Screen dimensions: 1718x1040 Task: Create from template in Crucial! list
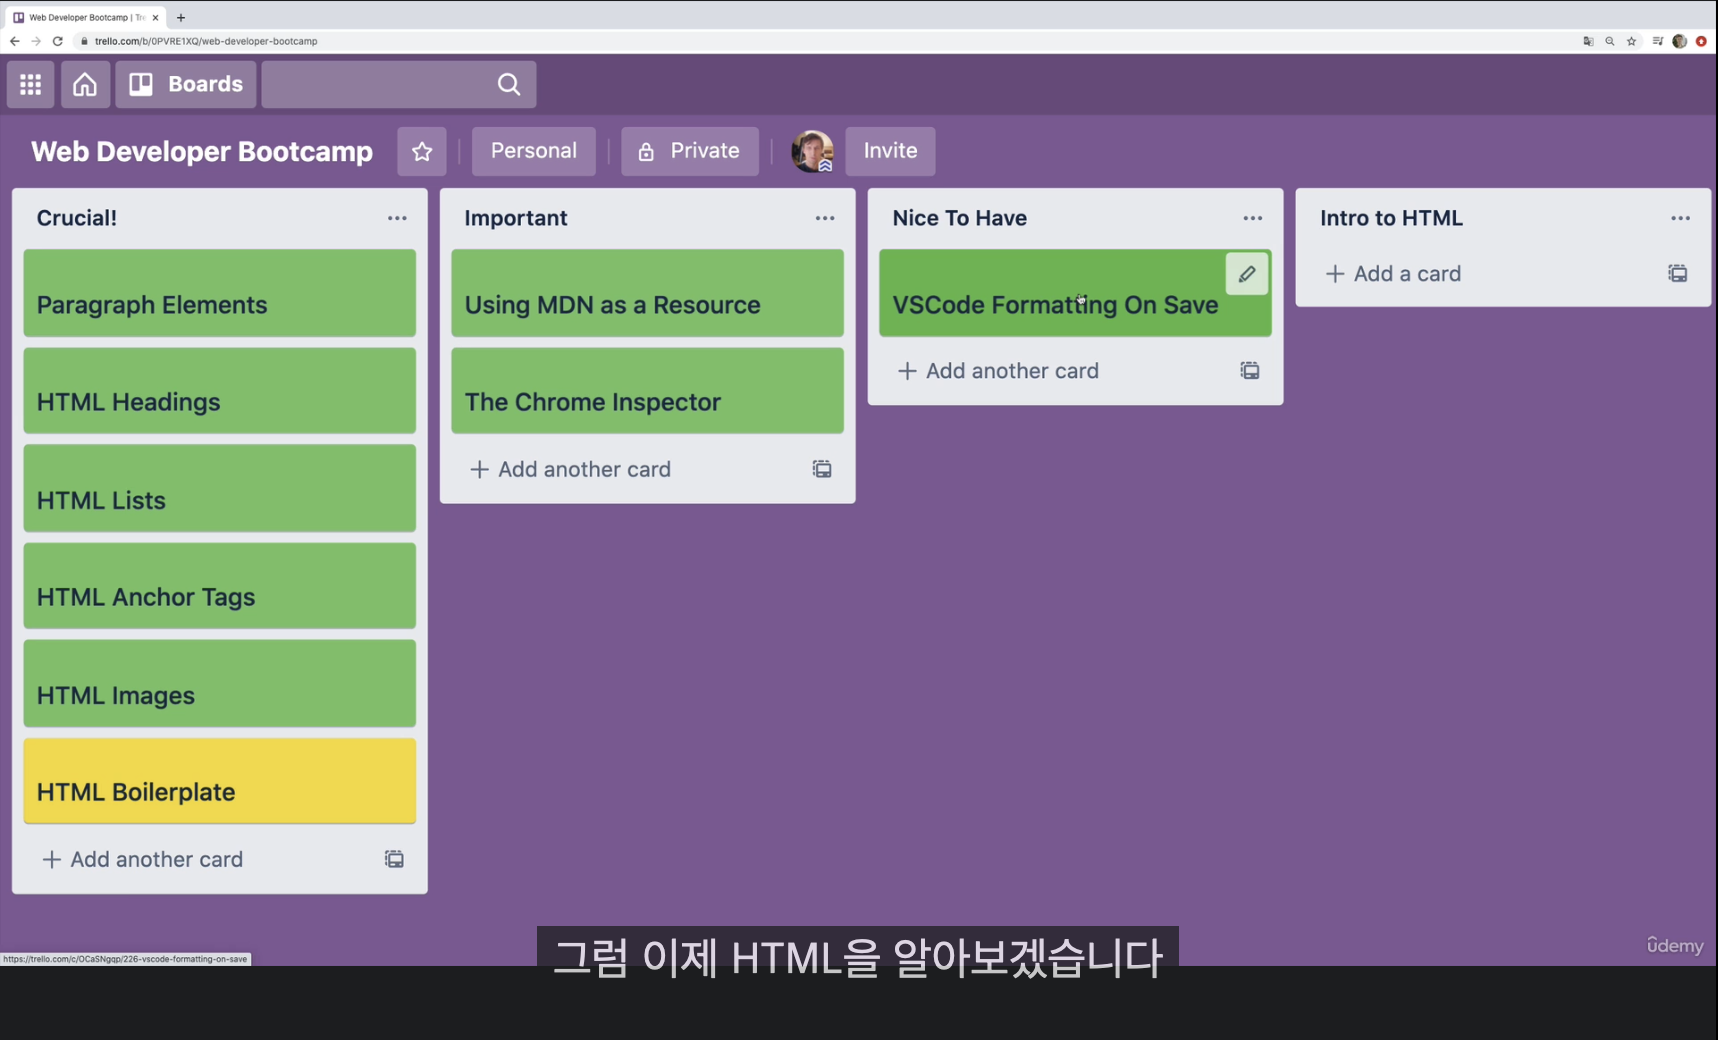(394, 860)
